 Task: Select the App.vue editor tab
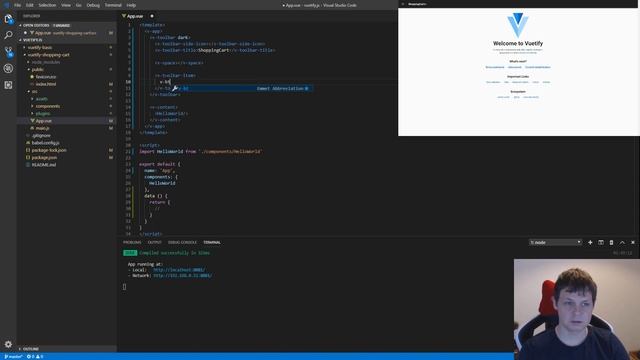[135, 16]
